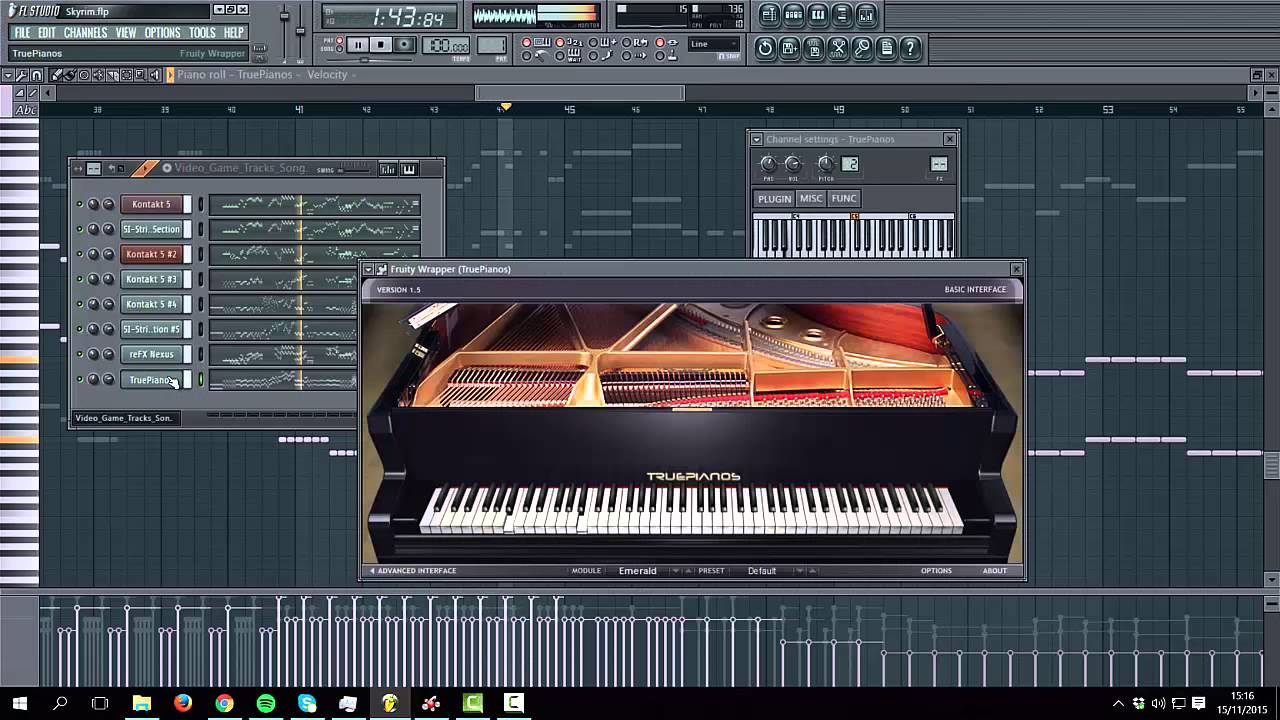Switch to FUNC tab in Channel settings
The width and height of the screenshot is (1280, 720).
(x=844, y=198)
